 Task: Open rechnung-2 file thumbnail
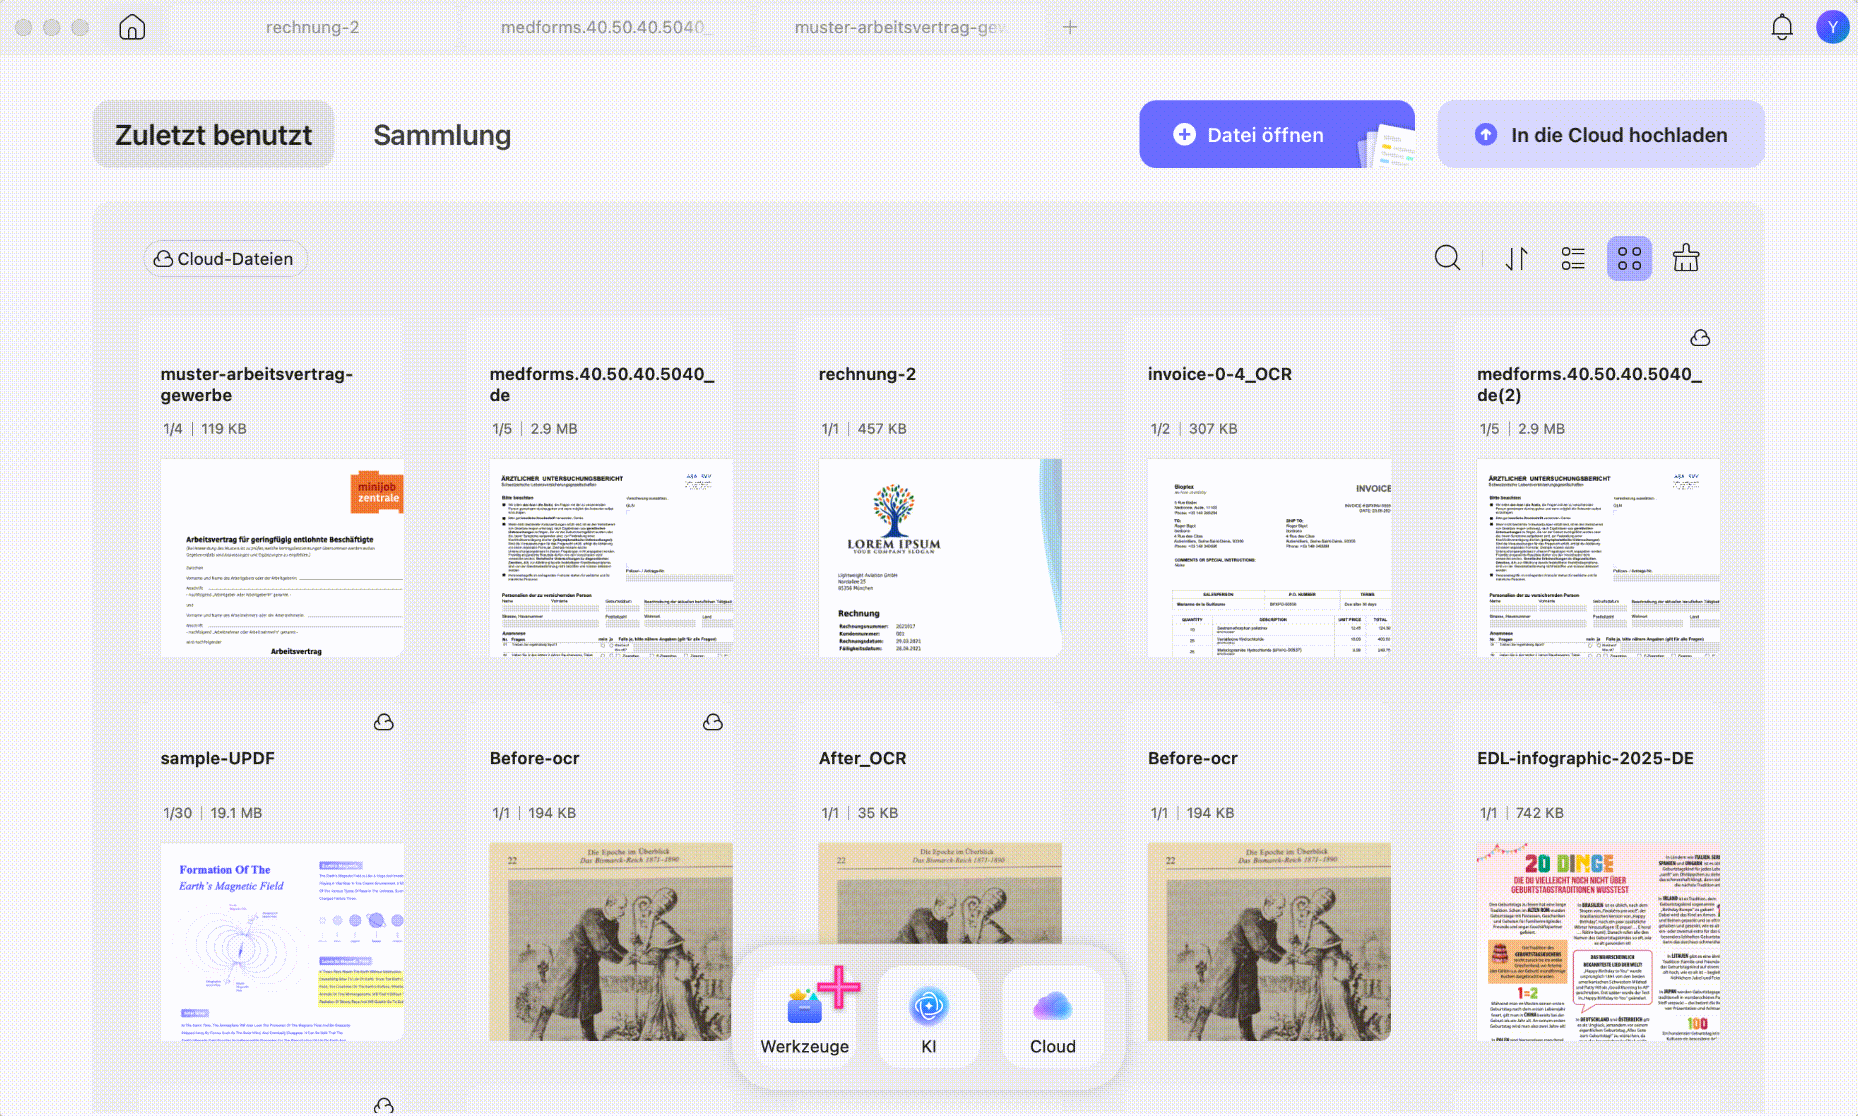pos(940,558)
